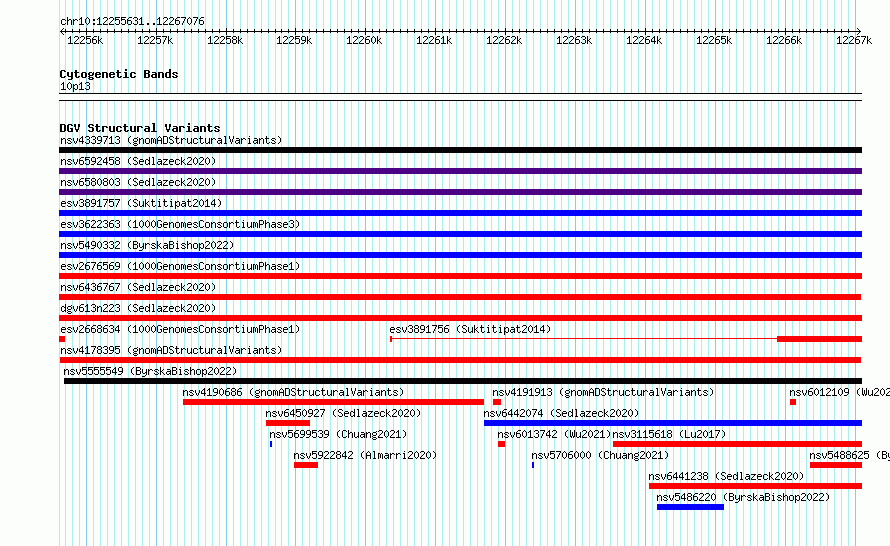Screen dimensions: 890x546
Task: Open the nsv5699539 (Chuang2021) label
Action: 338,434
